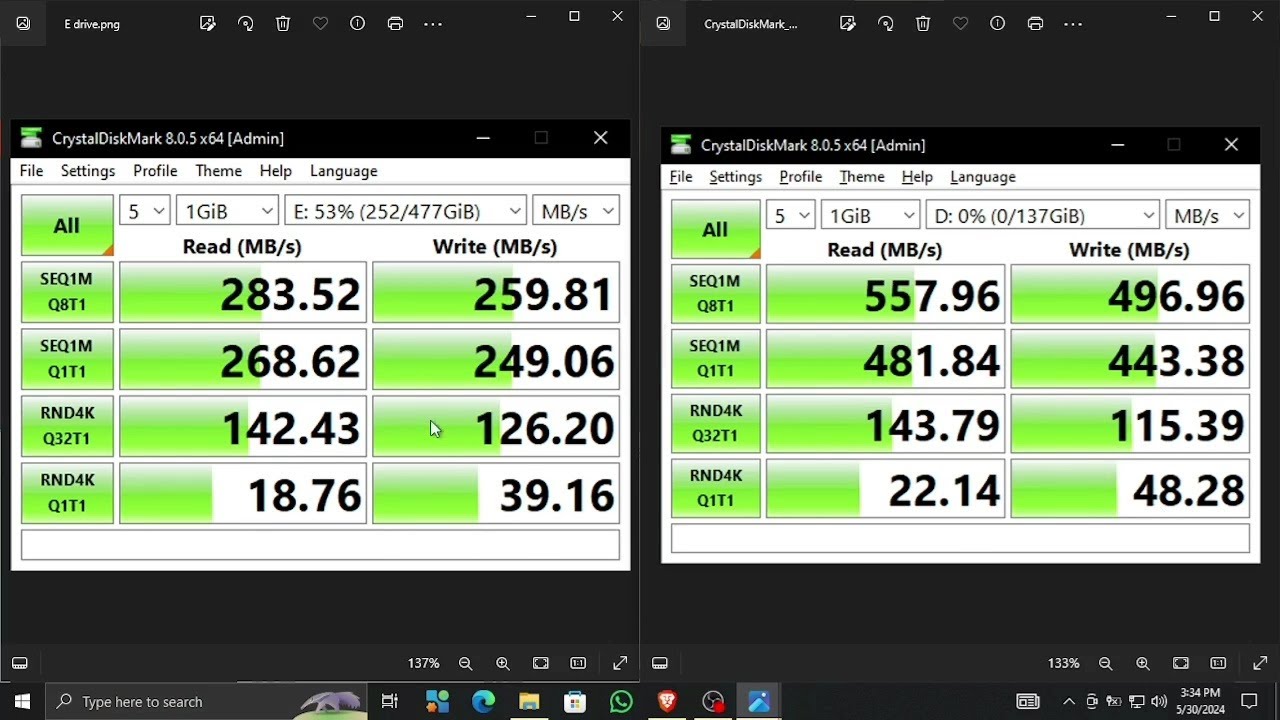Image resolution: width=1280 pixels, height=720 pixels.
Task: Click the 496.96 write result cell
Action: [1130, 294]
